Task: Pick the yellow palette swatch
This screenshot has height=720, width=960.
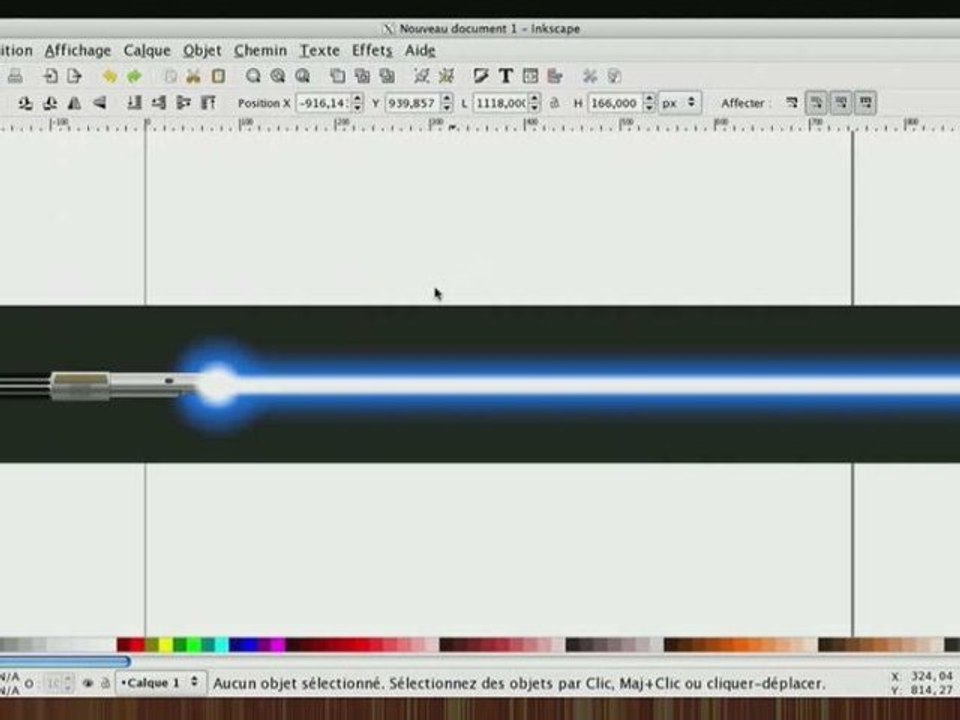Action: coord(166,645)
